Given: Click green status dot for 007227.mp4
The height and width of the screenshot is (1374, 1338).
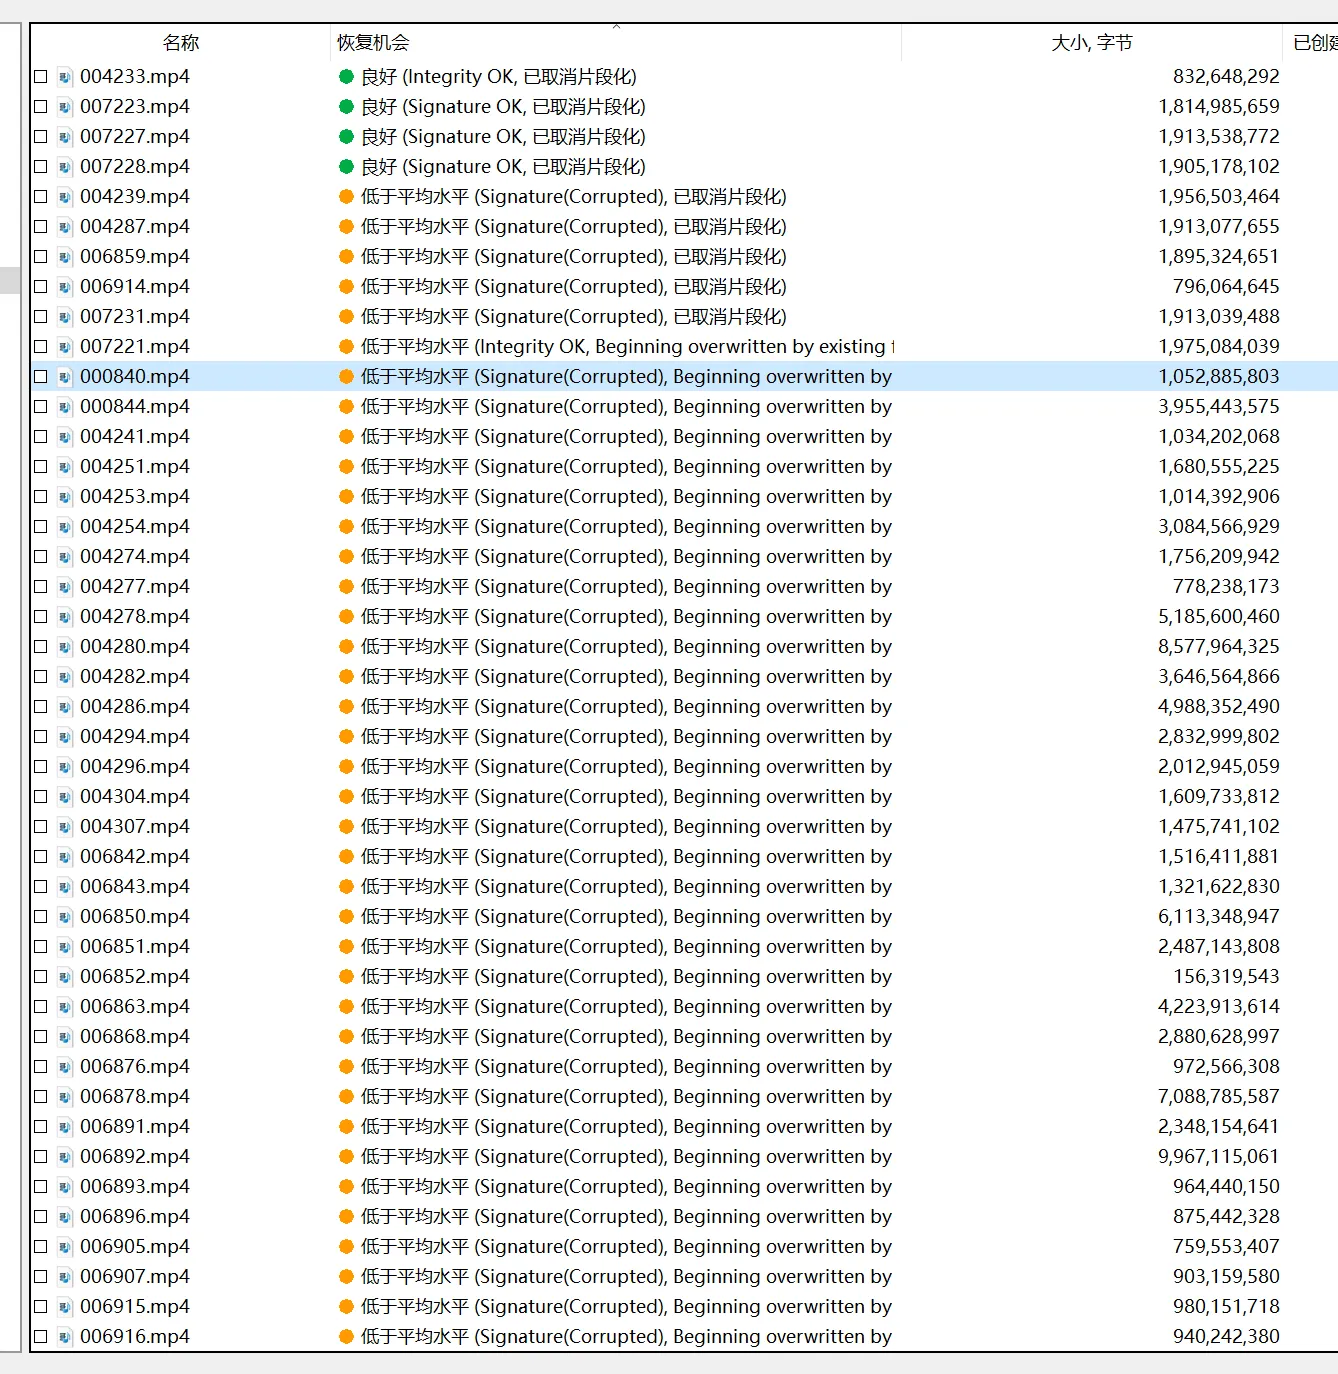Looking at the screenshot, I should tap(346, 137).
